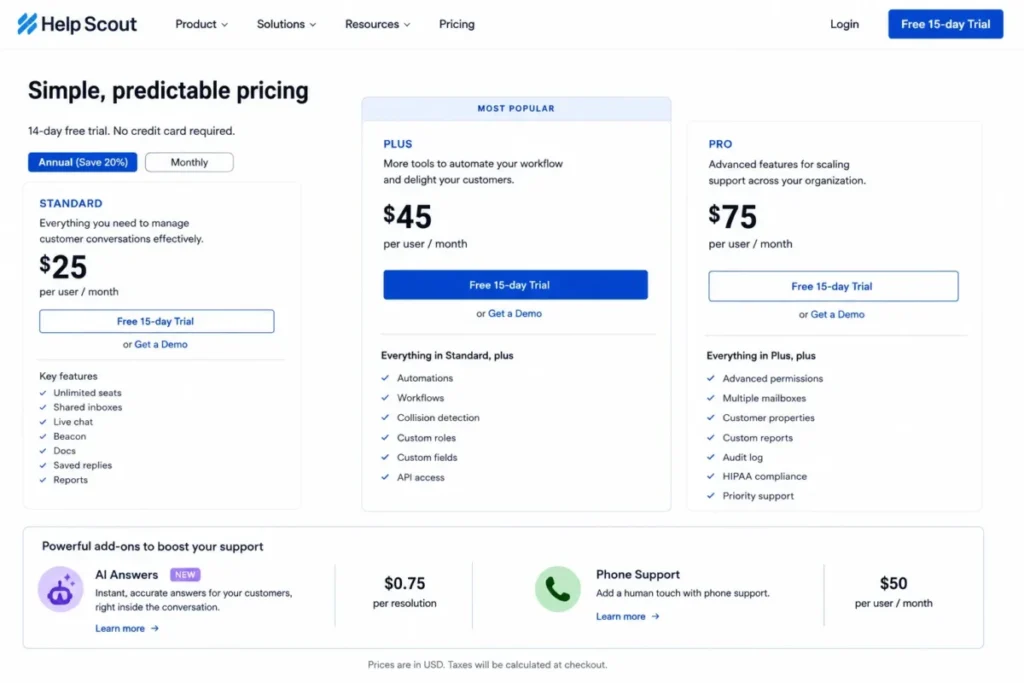Start Pro plan Free 15-day Trial
Screen dimensions: 1024x683
833,286
